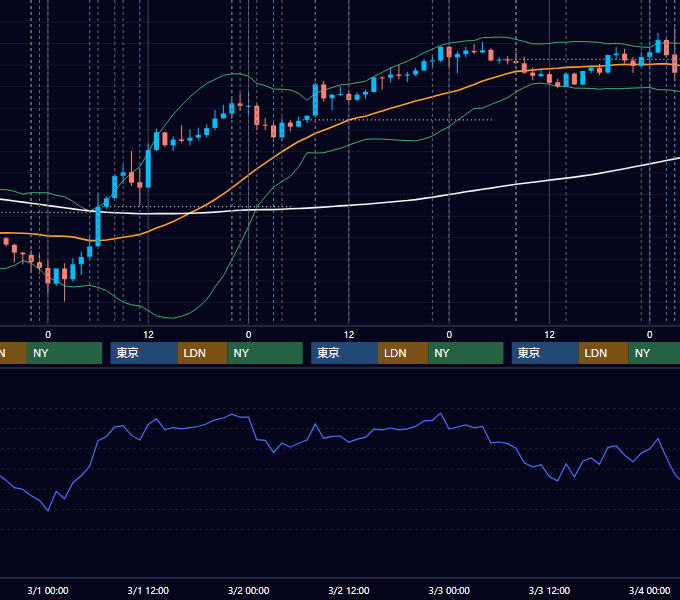Select the 東京 session block on 3/2
This screenshot has width=680, height=600.
tap(344, 353)
